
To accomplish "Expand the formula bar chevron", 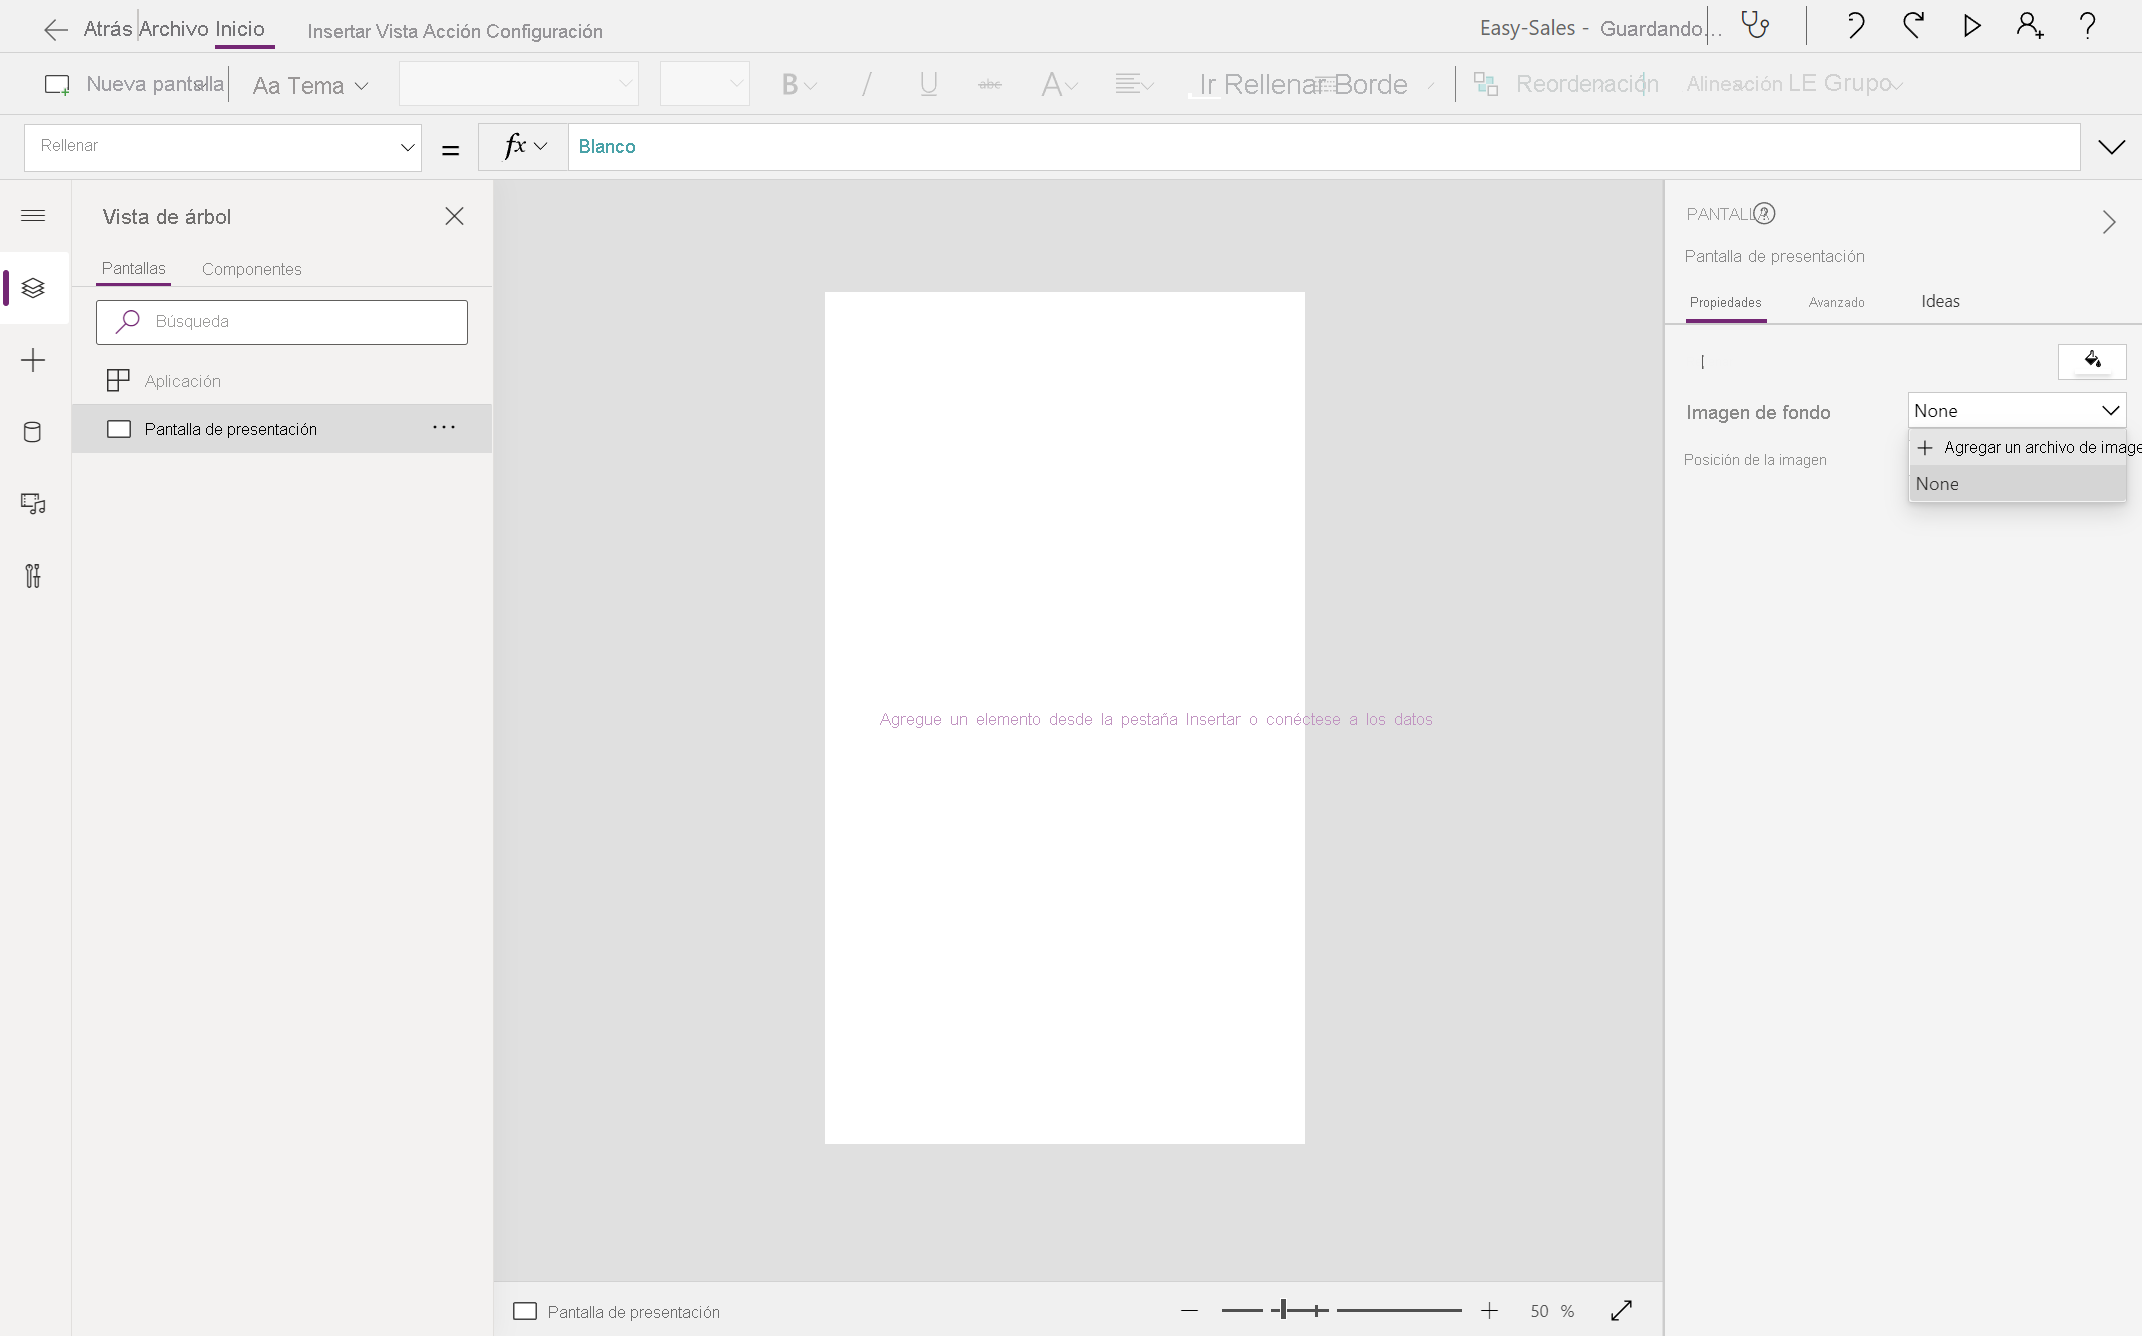I will point(2111,147).
